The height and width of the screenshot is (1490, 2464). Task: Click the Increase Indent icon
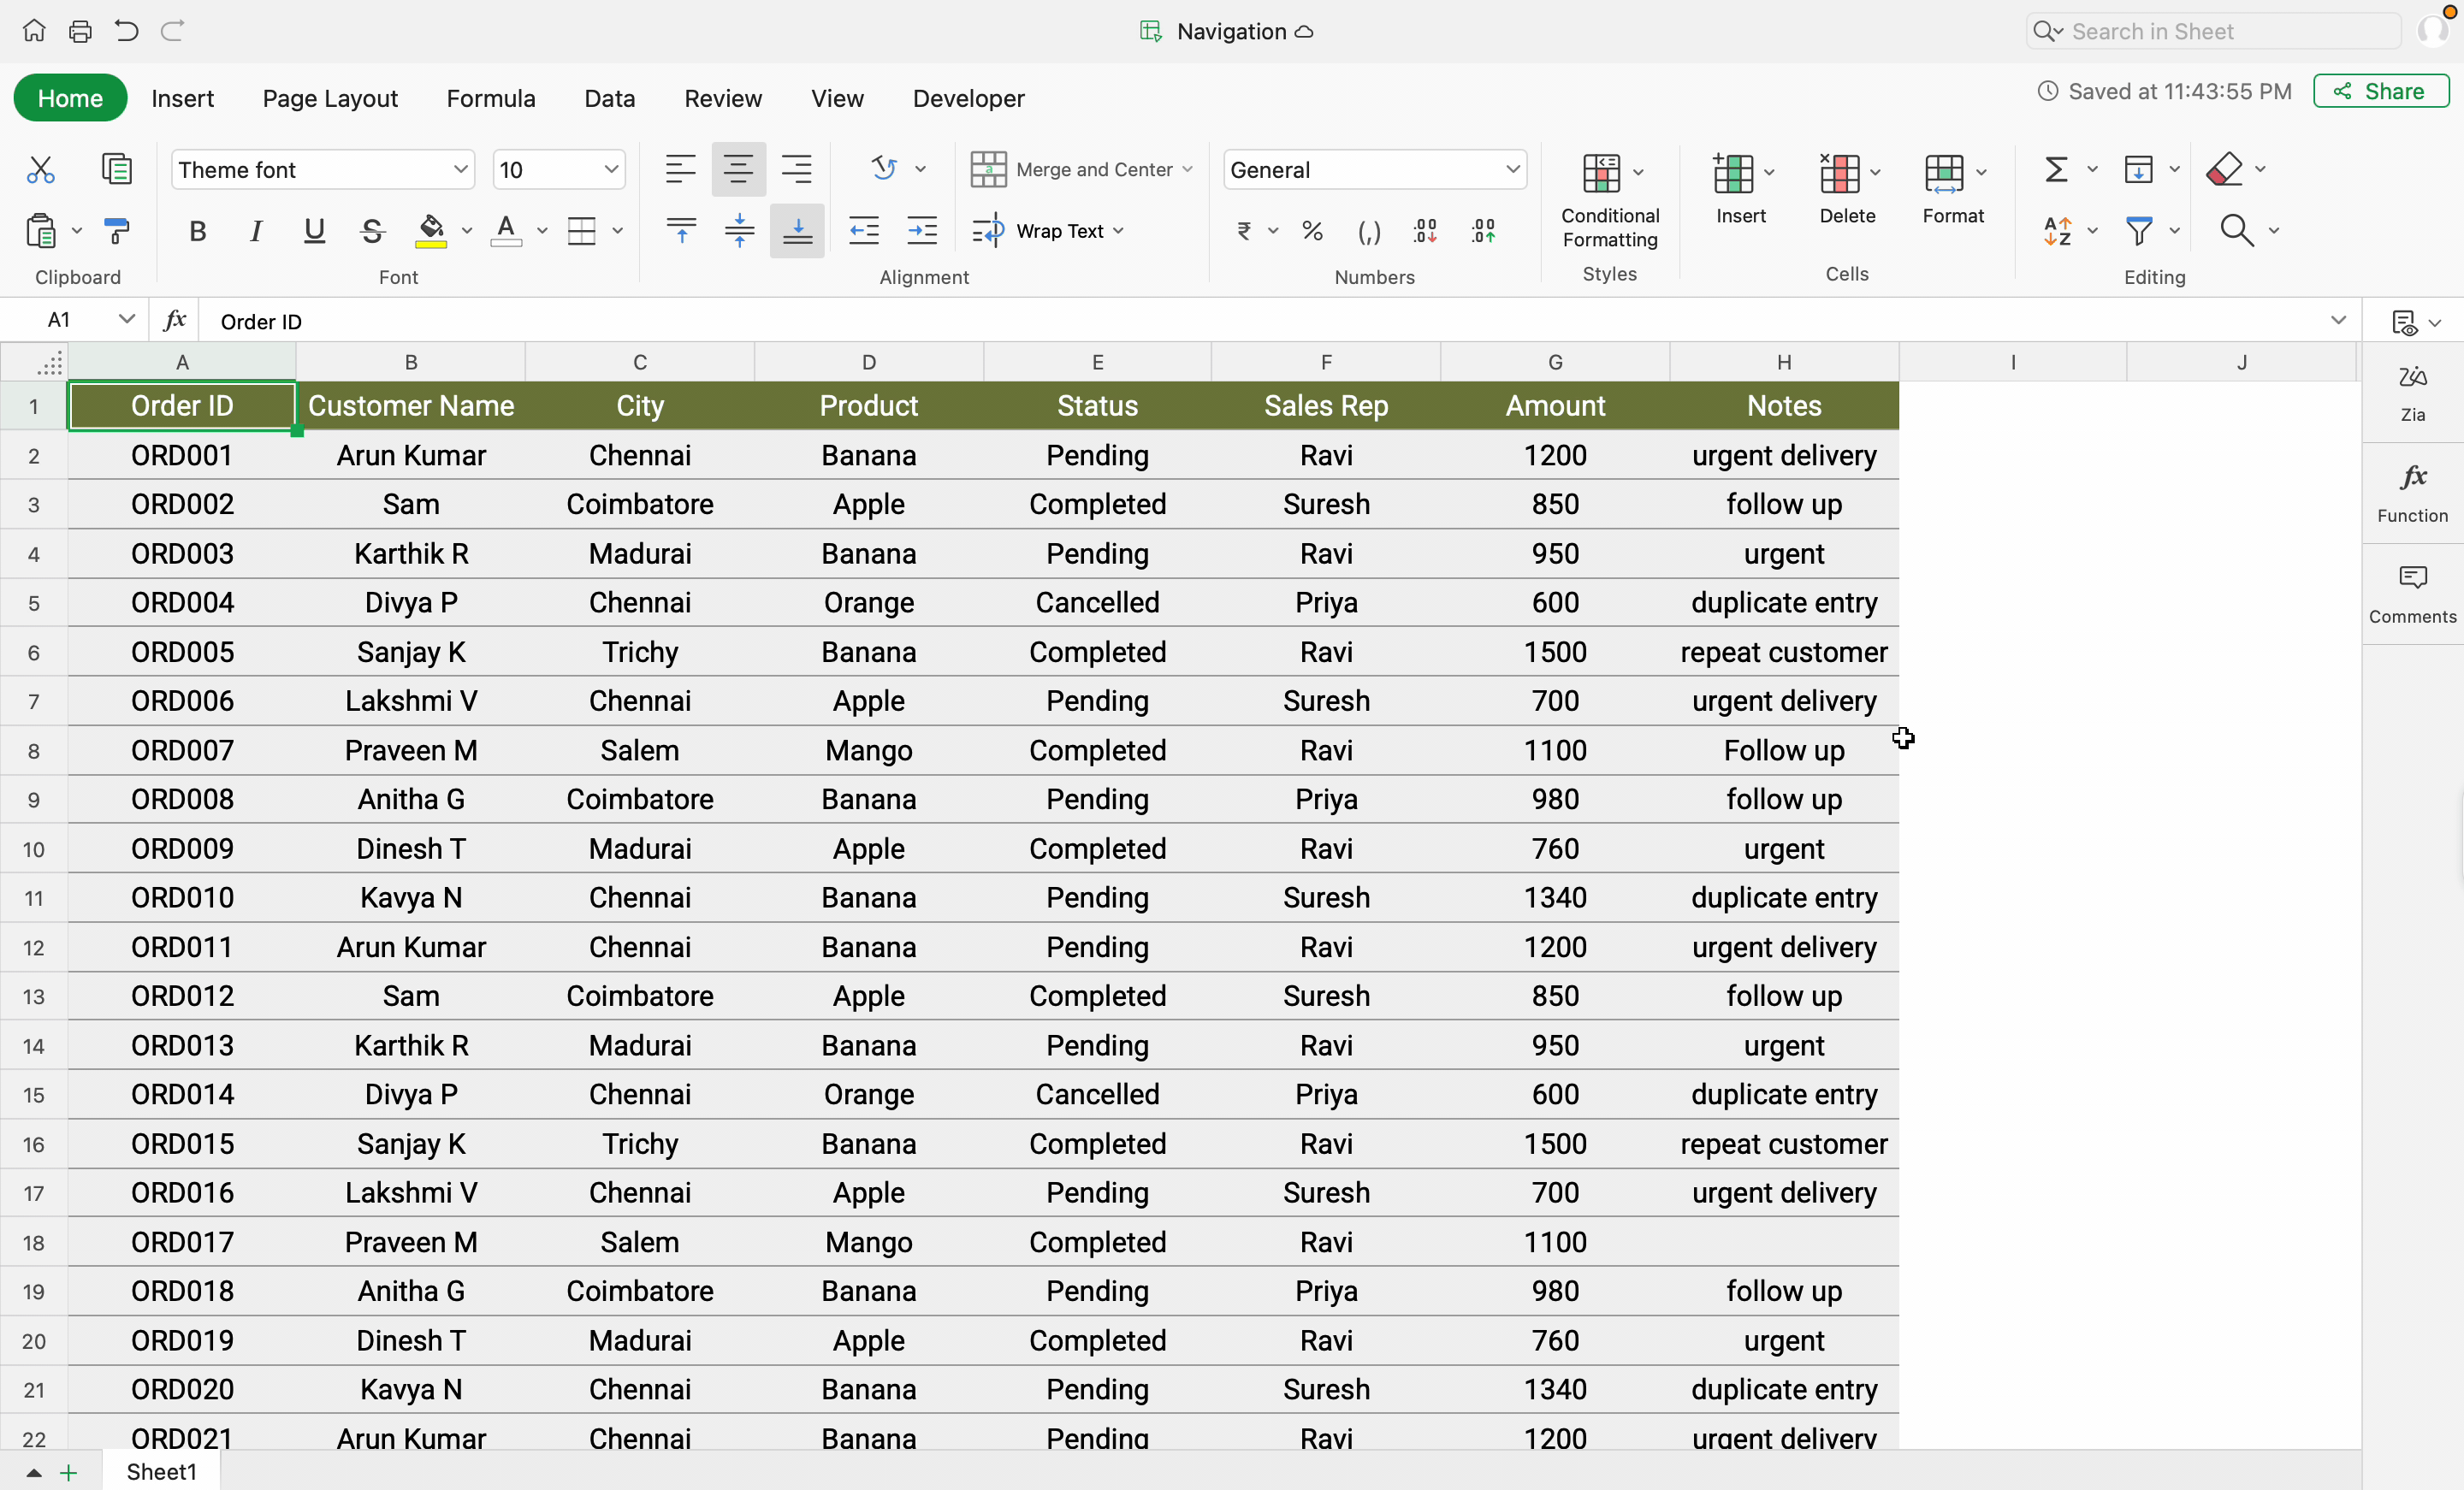coord(921,231)
